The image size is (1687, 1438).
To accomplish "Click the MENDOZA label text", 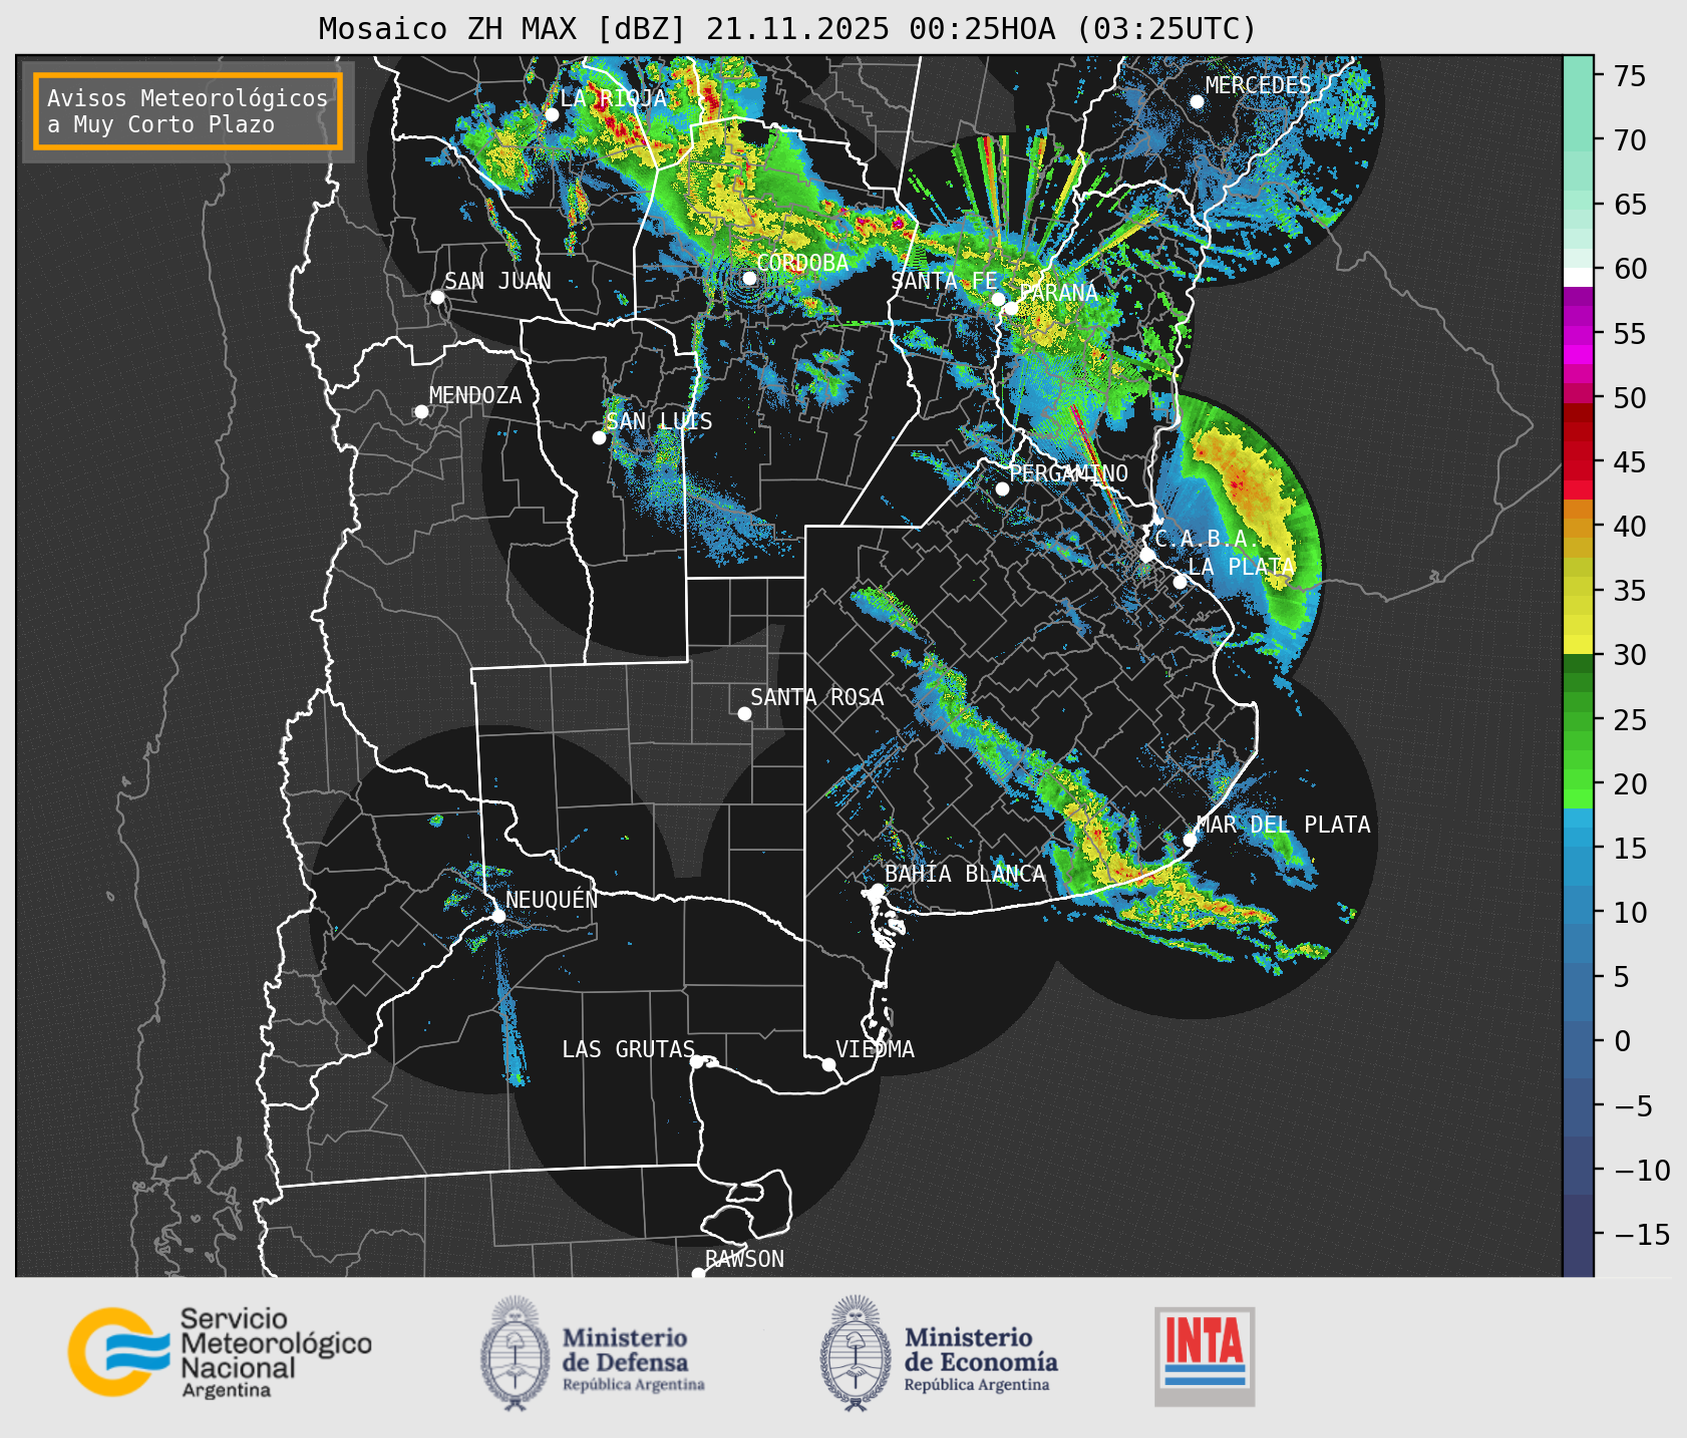I will click(x=475, y=395).
